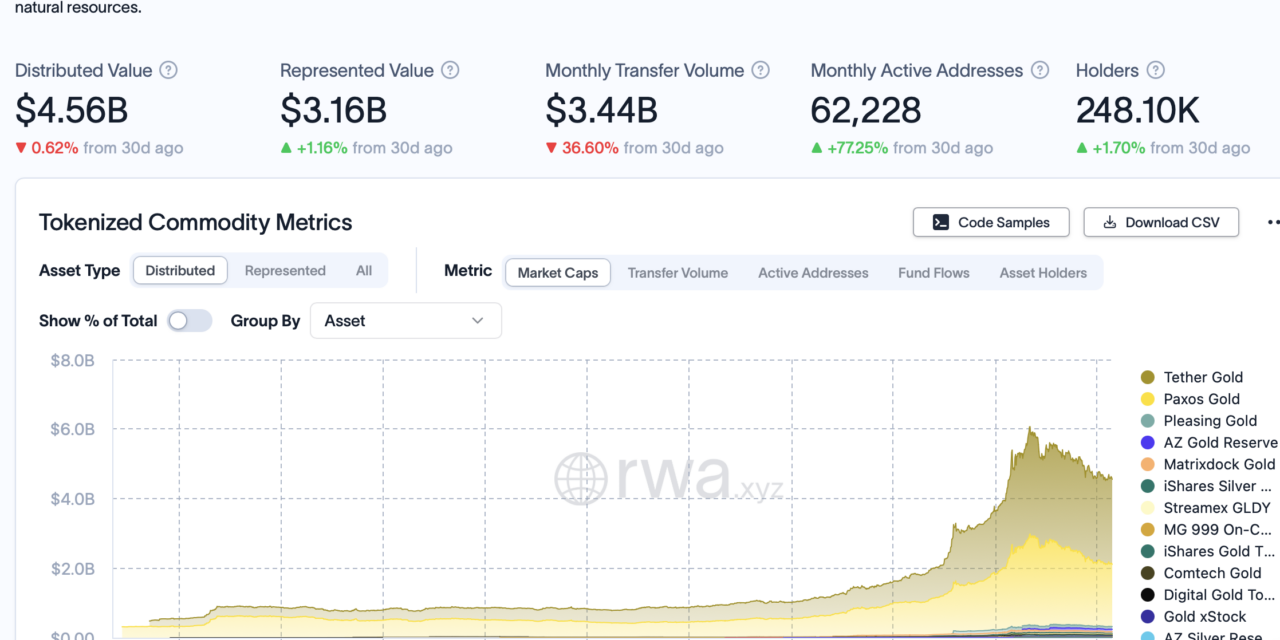
Task: Toggle Comtech Gold legend swatch
Action: click(1148, 573)
